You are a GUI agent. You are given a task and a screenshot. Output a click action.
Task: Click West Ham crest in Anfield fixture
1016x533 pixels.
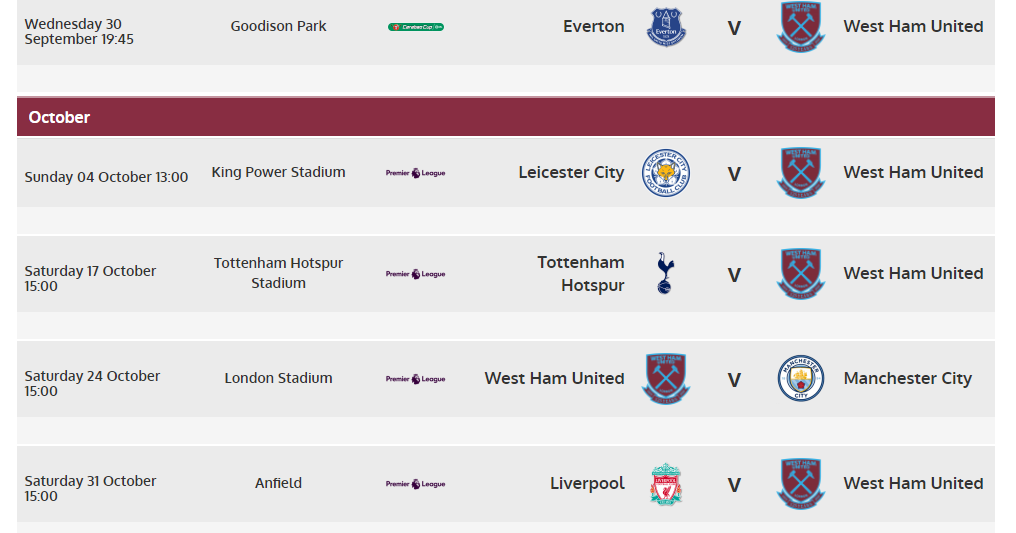coord(801,484)
